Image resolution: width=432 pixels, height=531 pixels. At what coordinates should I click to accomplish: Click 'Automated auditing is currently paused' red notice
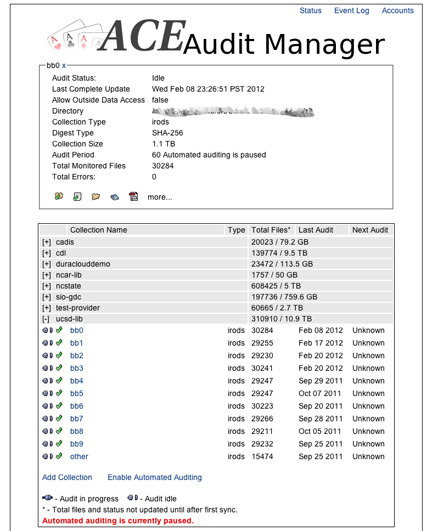click(118, 521)
